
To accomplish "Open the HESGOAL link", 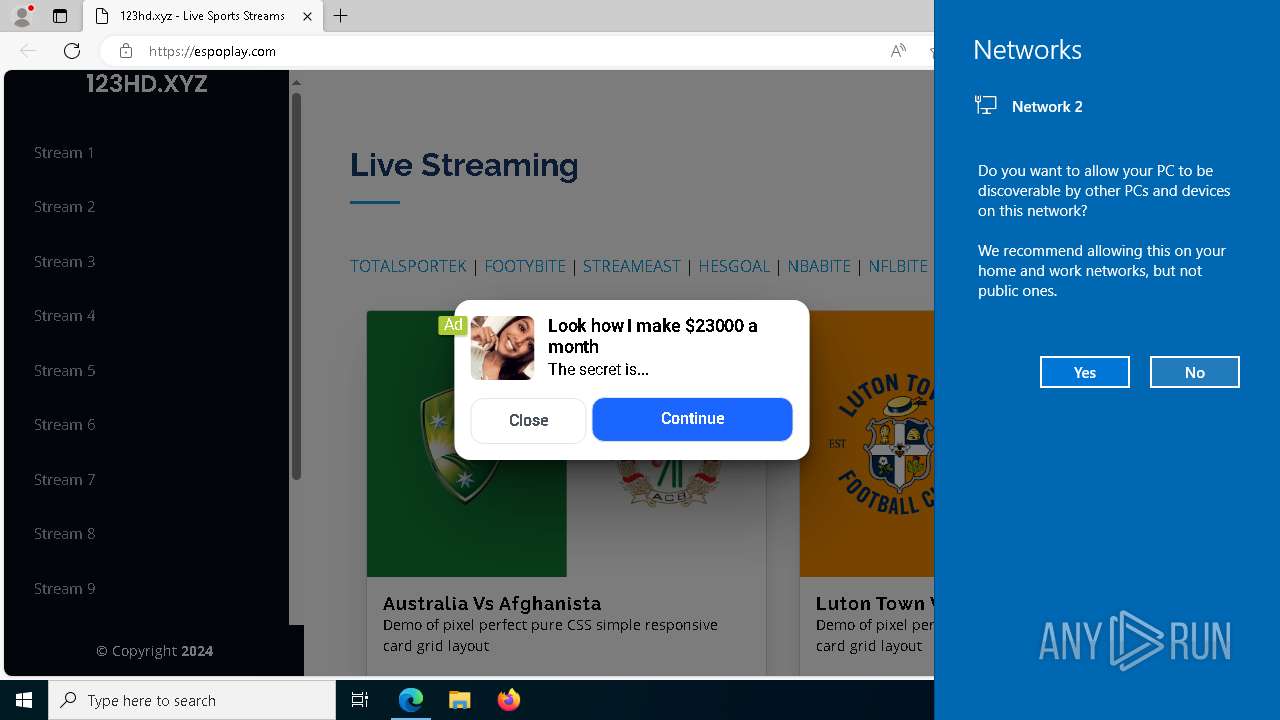I will [734, 266].
